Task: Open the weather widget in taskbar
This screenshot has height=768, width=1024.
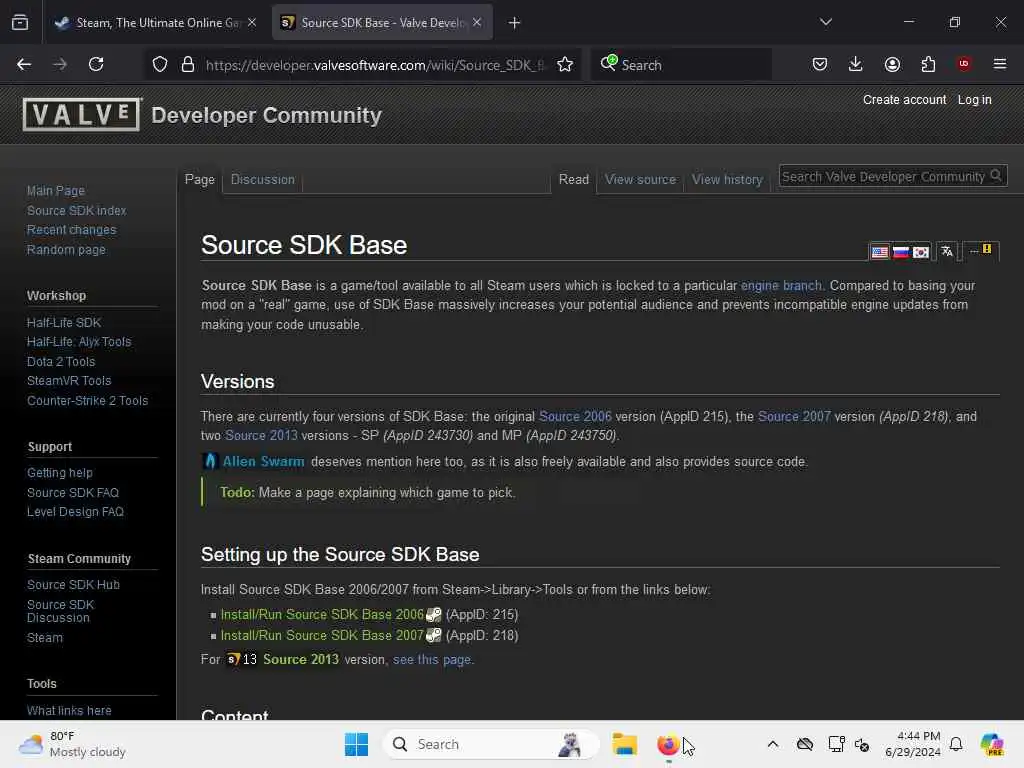Action: tap(72, 744)
